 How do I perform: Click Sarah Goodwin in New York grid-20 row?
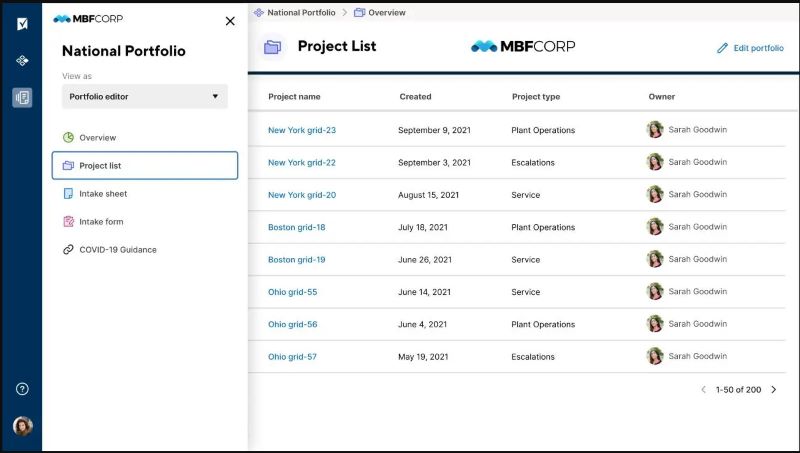tap(697, 194)
